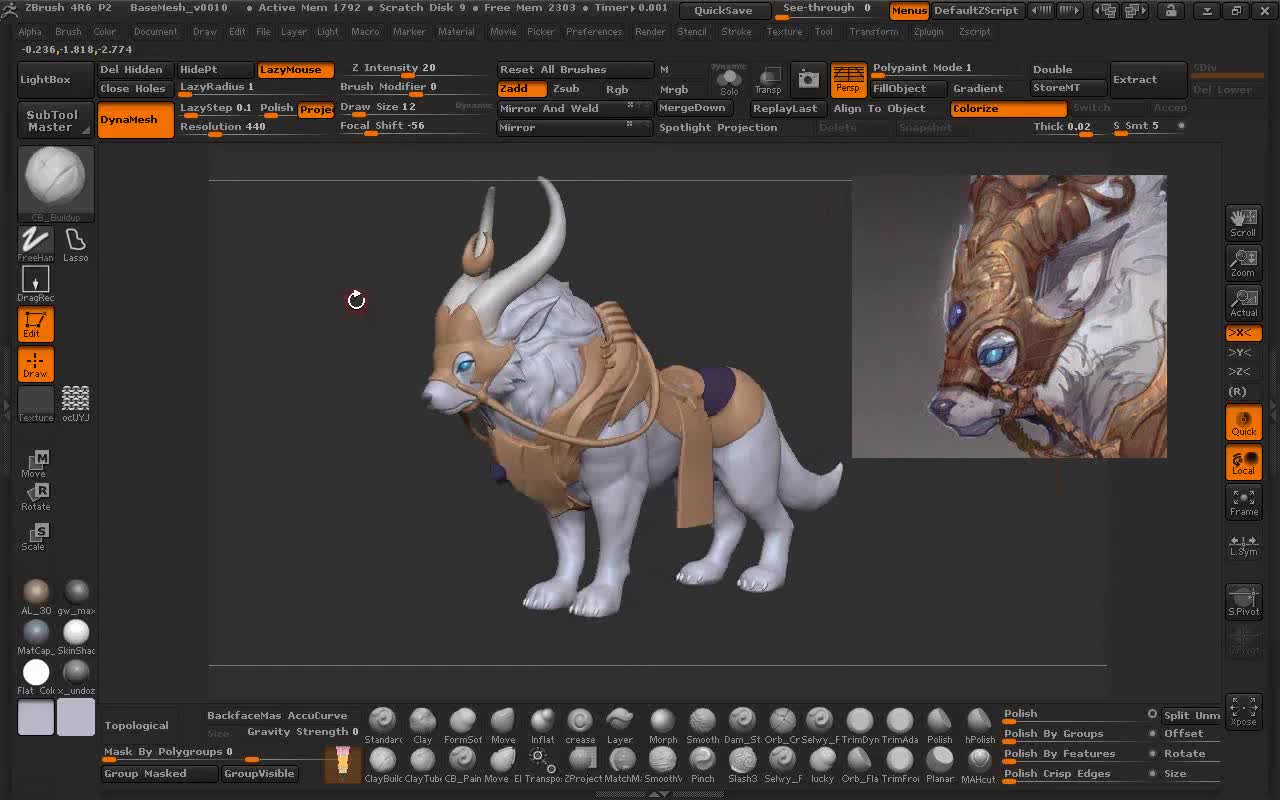The width and height of the screenshot is (1280, 800).
Task: Open the Document menu
Action: click(155, 31)
